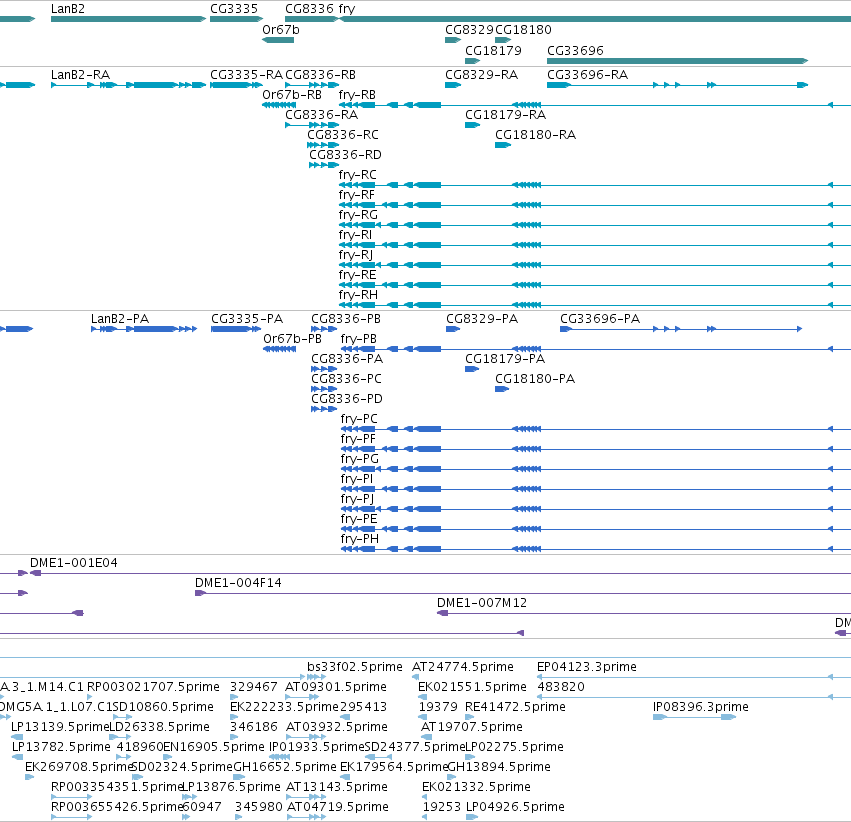
Task: Click the LanB2 gene arrow glyph
Action: coord(128,19)
